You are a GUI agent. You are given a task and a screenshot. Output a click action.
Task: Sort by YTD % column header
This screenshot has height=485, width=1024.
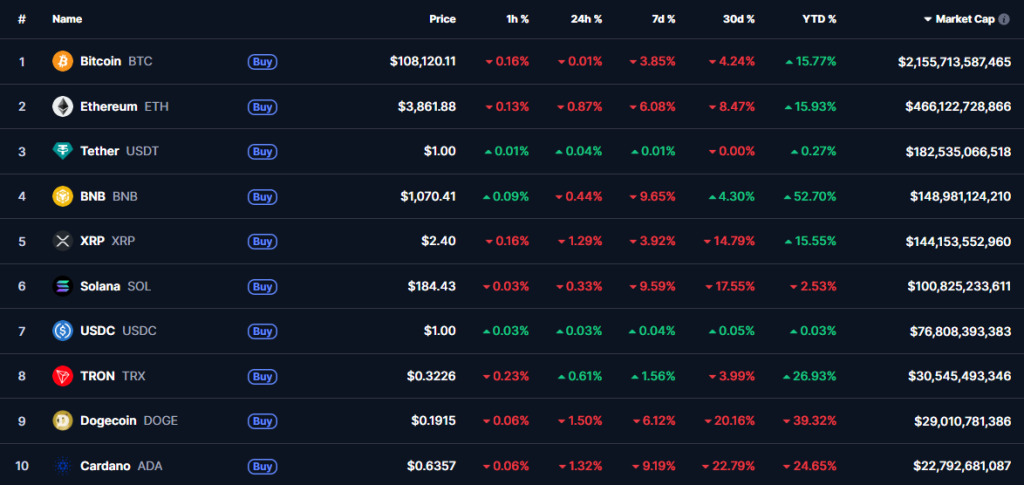(x=819, y=19)
